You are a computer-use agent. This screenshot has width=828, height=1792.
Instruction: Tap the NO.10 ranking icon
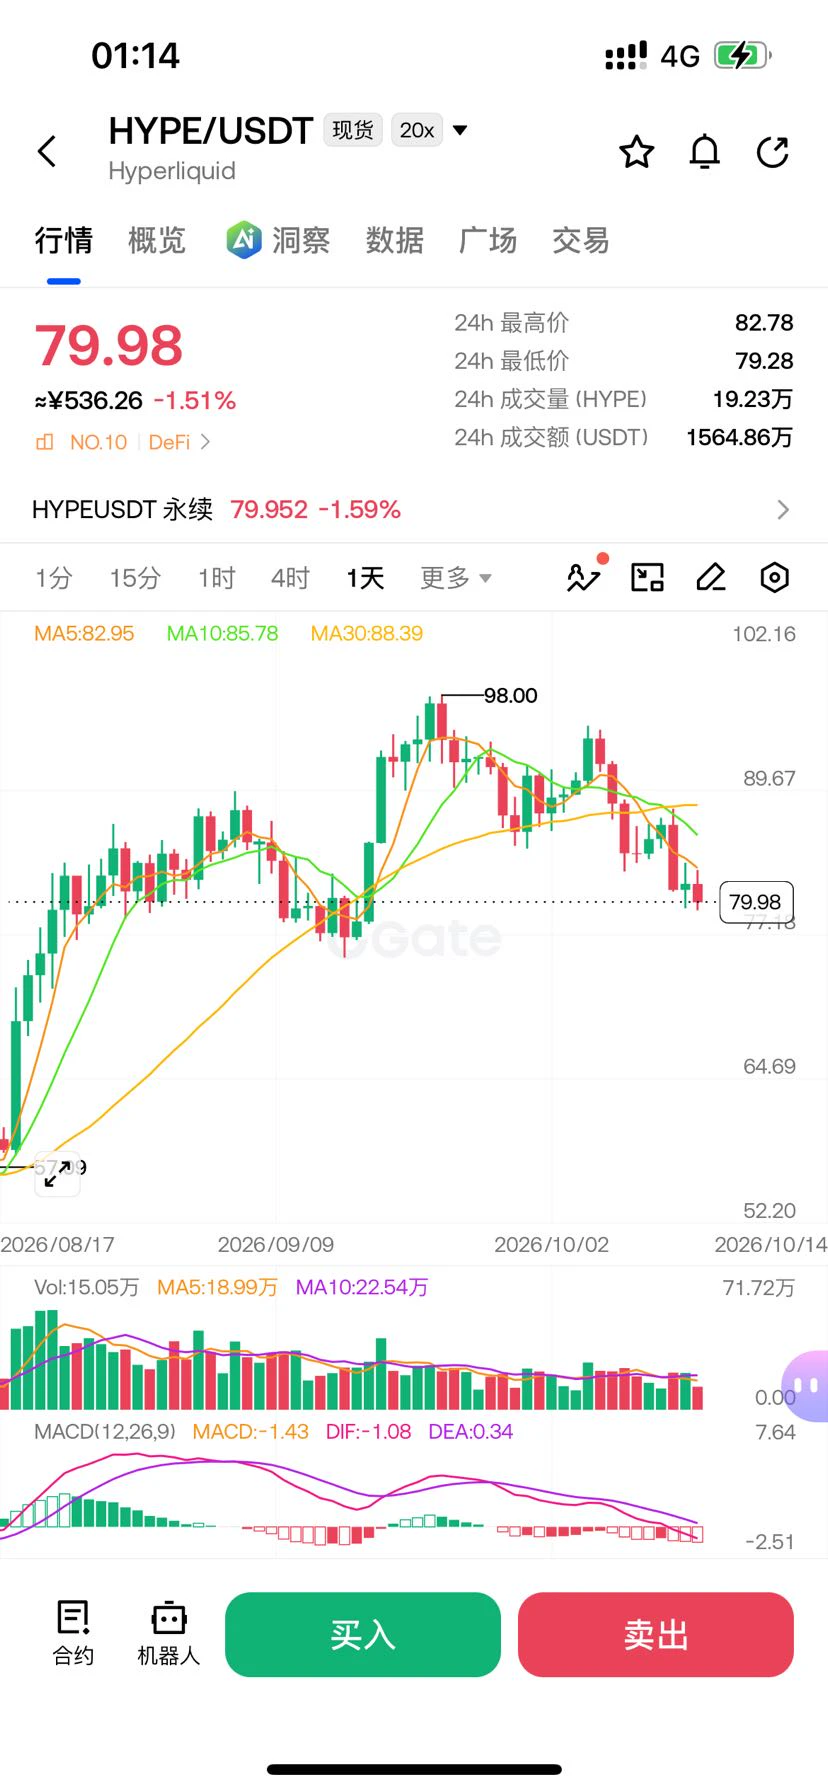[x=45, y=442]
